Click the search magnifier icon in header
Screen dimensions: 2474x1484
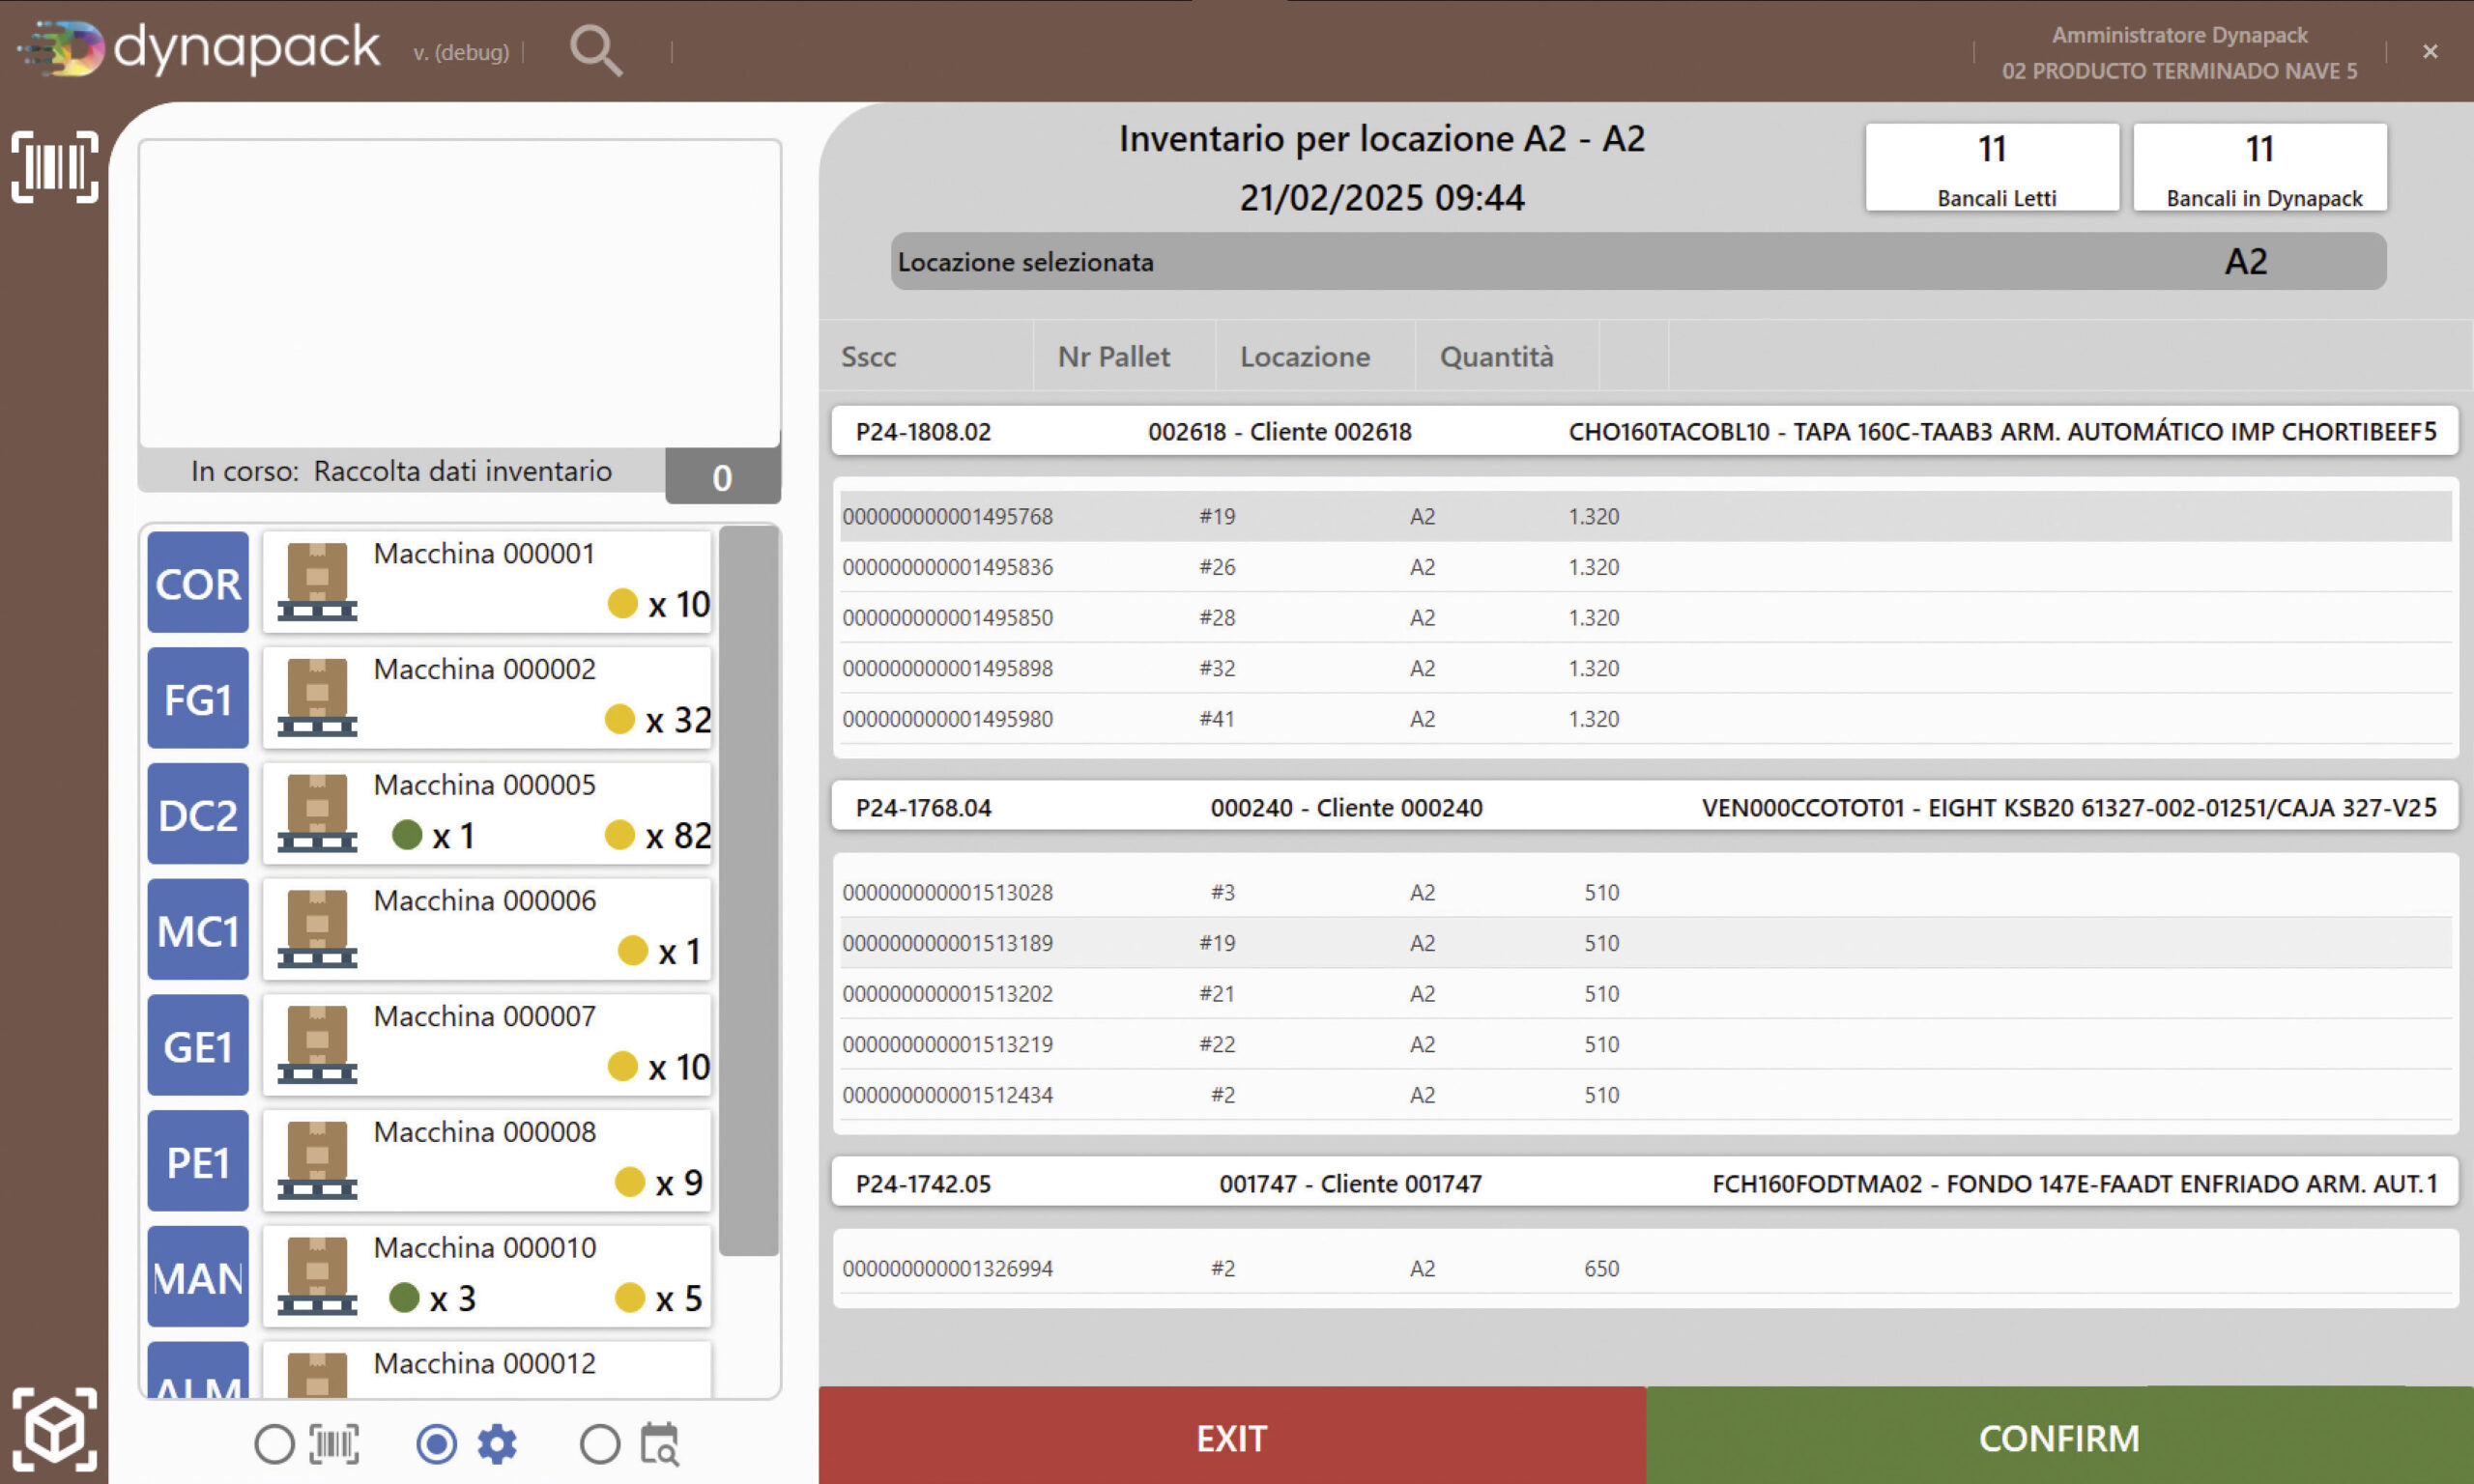pyautogui.click(x=596, y=50)
